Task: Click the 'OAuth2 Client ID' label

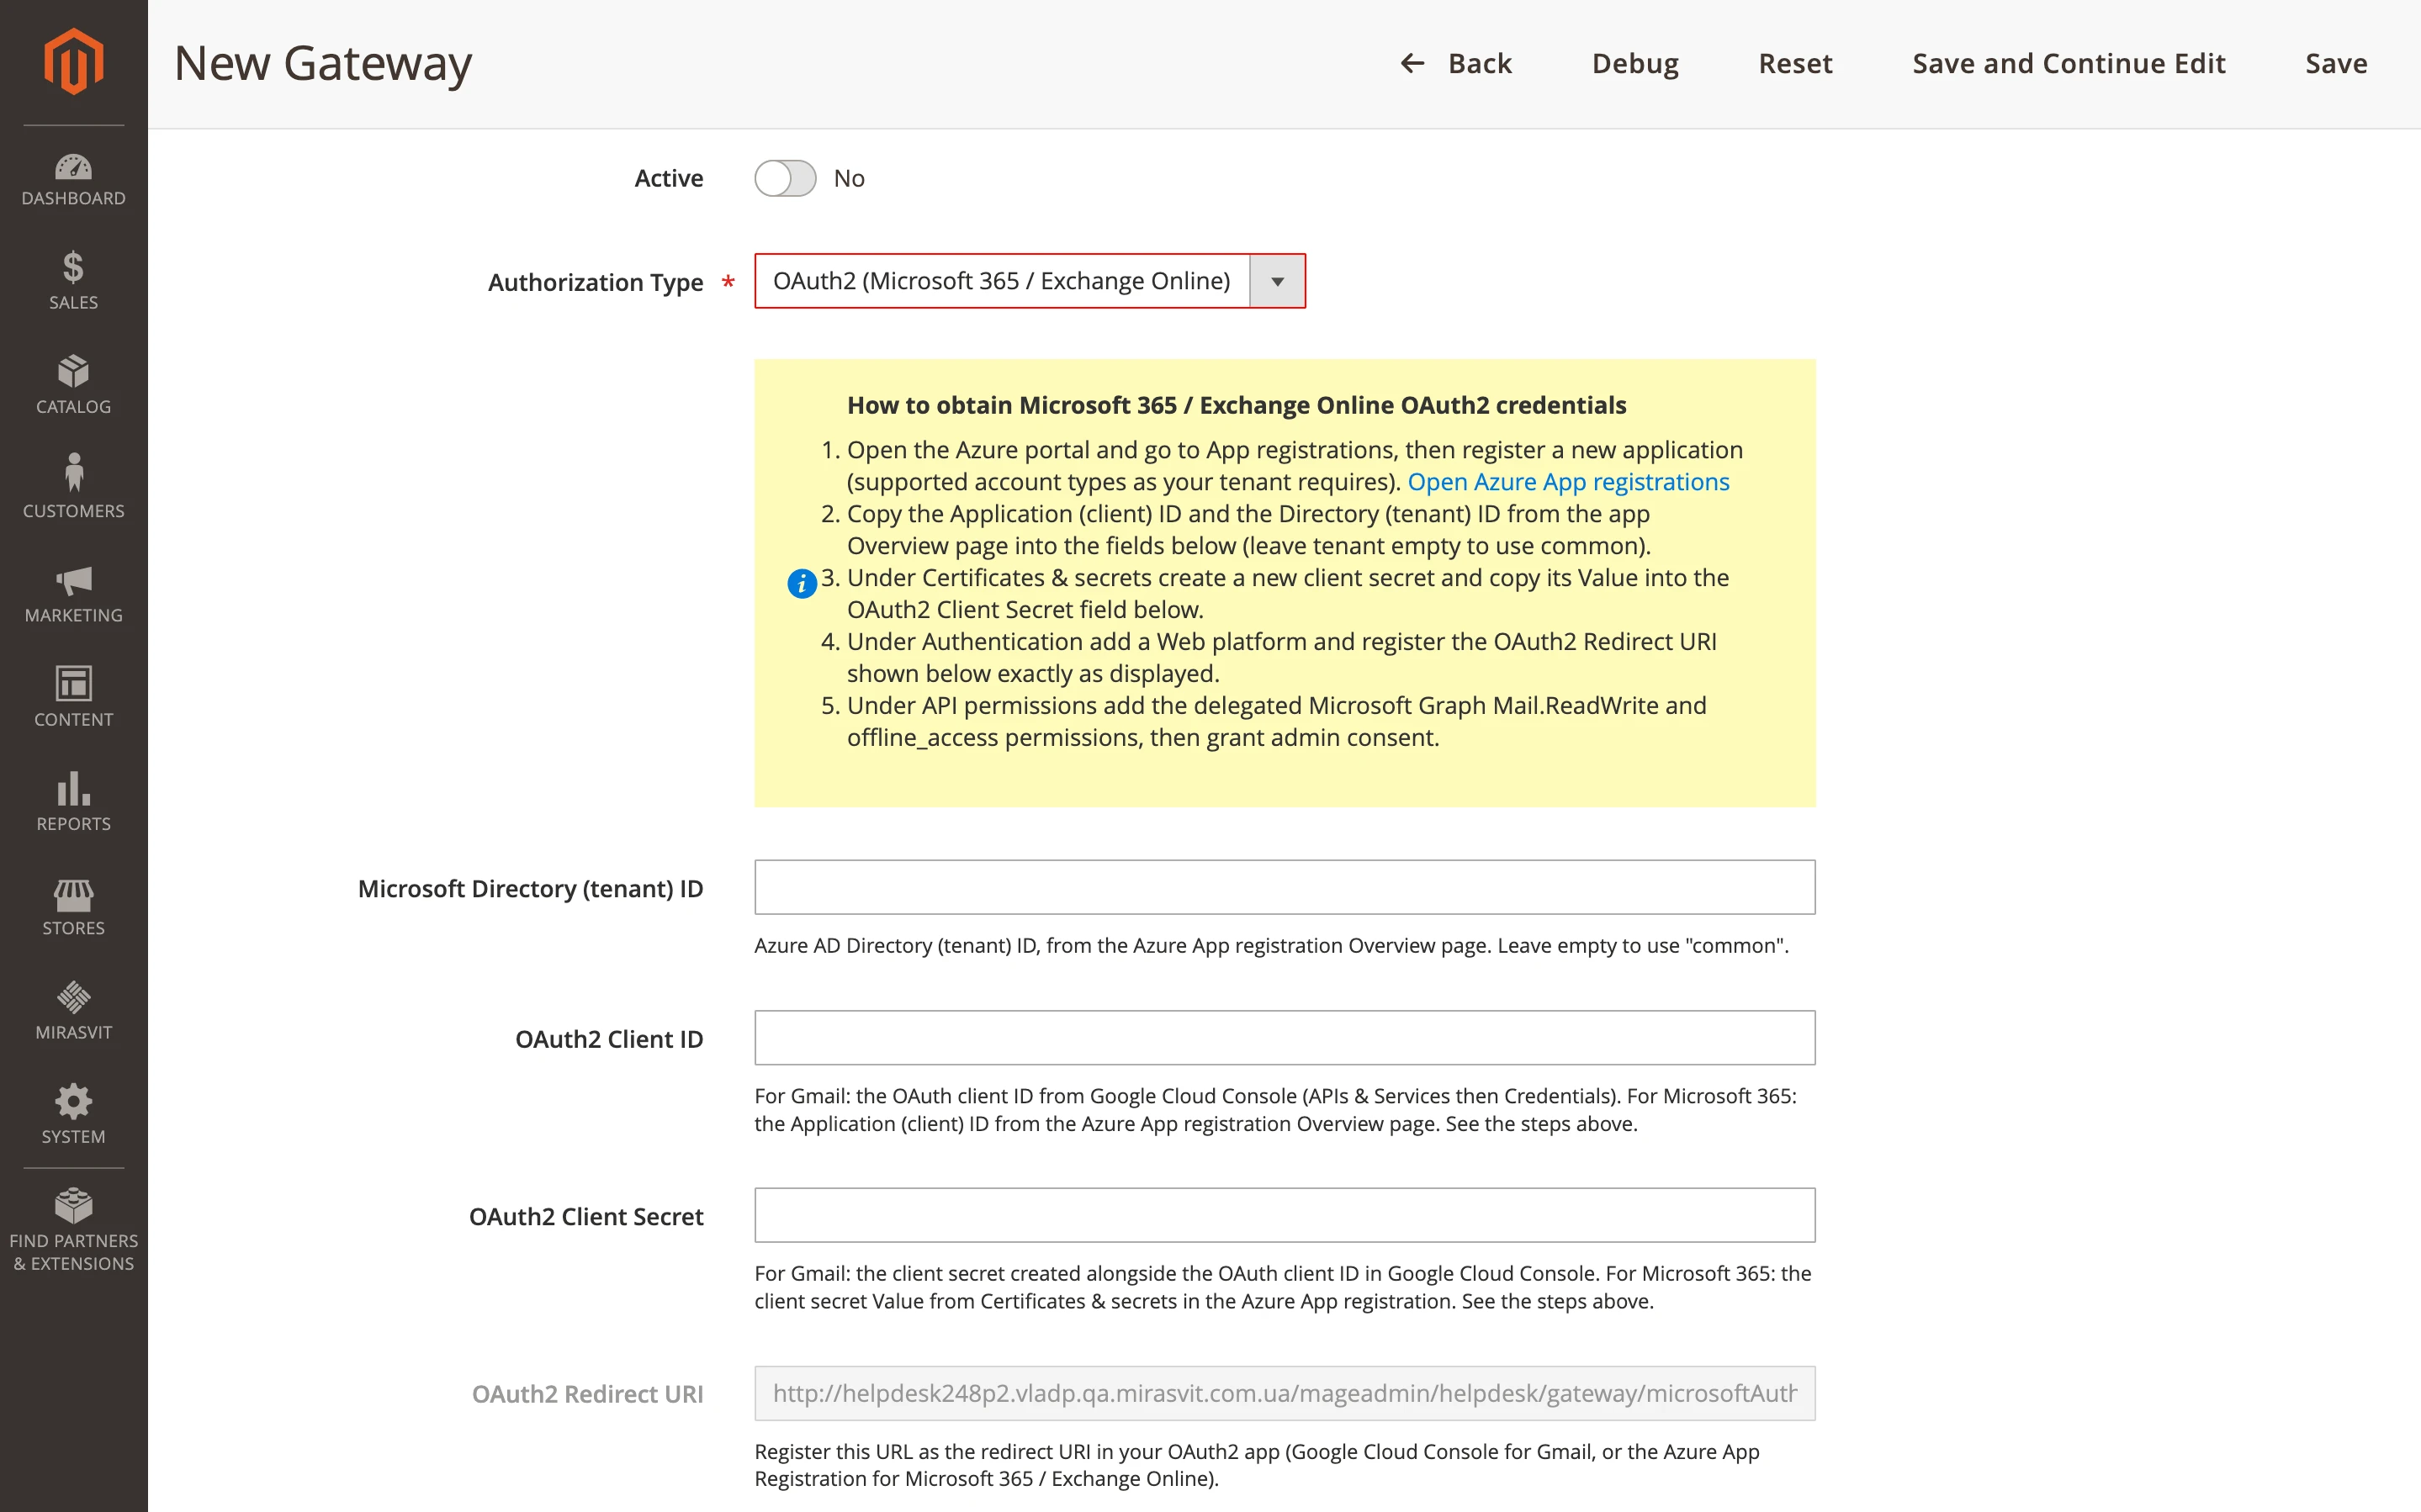Action: (x=609, y=1039)
